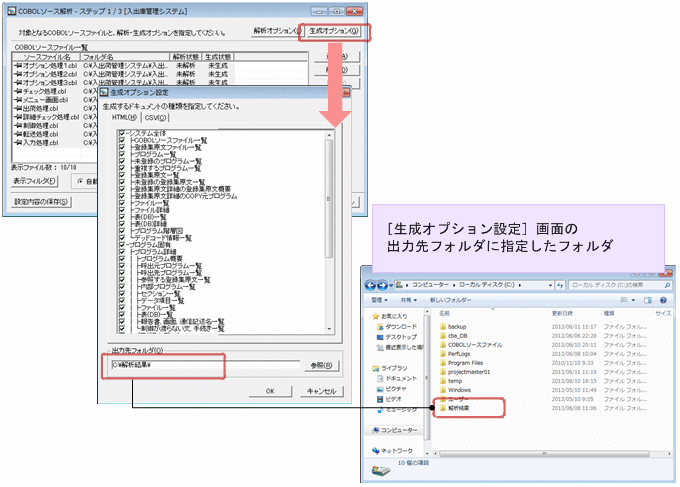Click the temp folder icon
Viewport: 680px width, 487px height.
click(443, 381)
